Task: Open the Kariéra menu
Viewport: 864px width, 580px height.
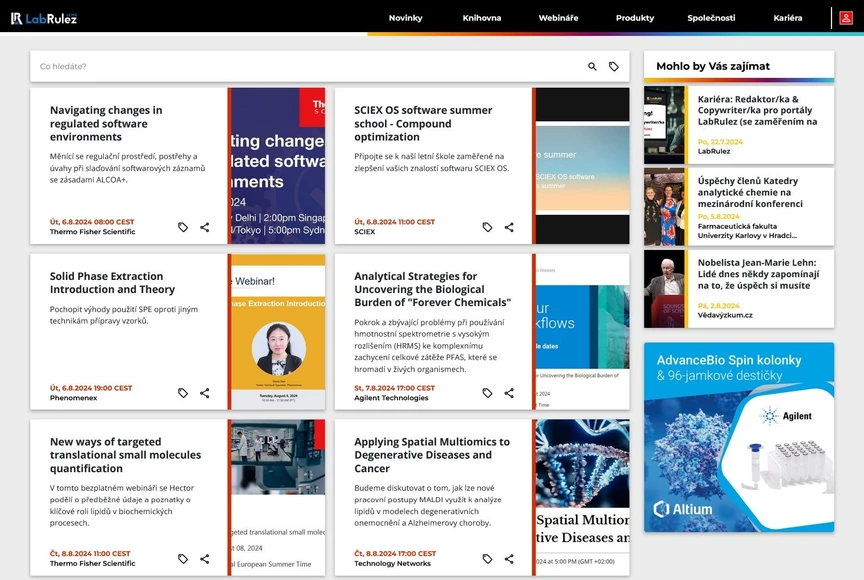Action: pyautogui.click(x=787, y=18)
